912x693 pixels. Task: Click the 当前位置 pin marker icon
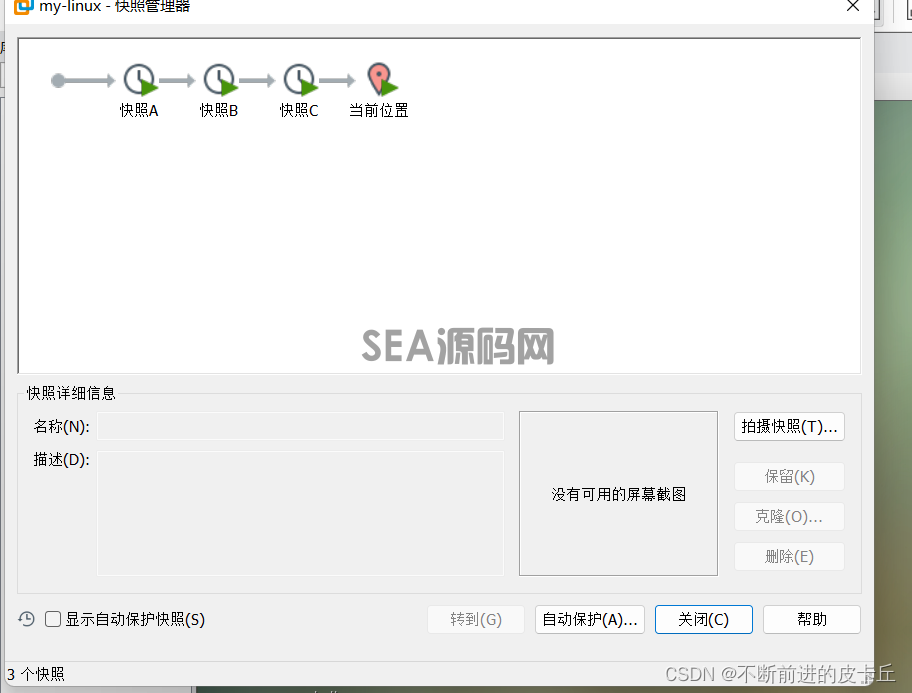[x=381, y=79]
